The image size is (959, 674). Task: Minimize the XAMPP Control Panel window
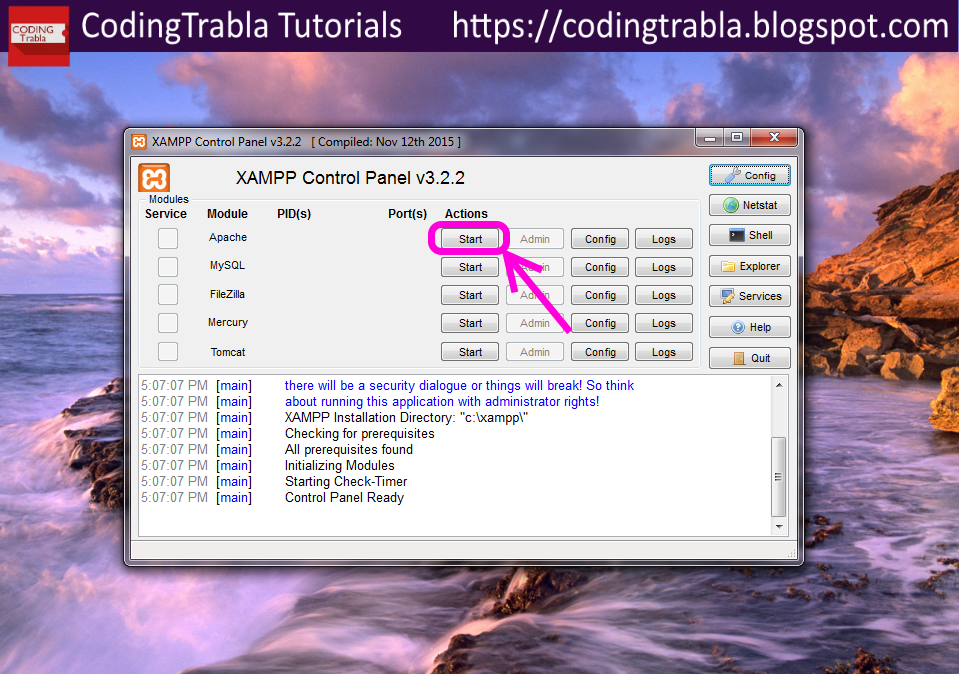point(709,138)
